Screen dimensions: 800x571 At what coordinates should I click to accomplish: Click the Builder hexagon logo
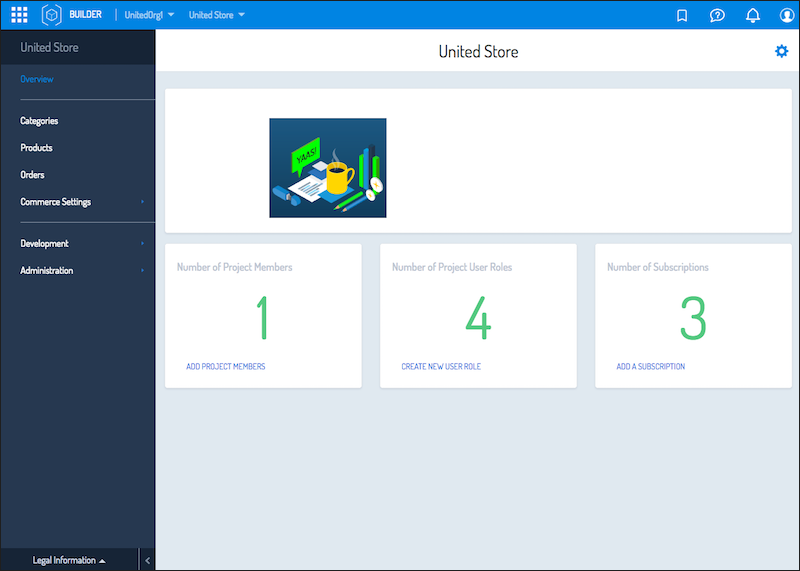coord(52,15)
